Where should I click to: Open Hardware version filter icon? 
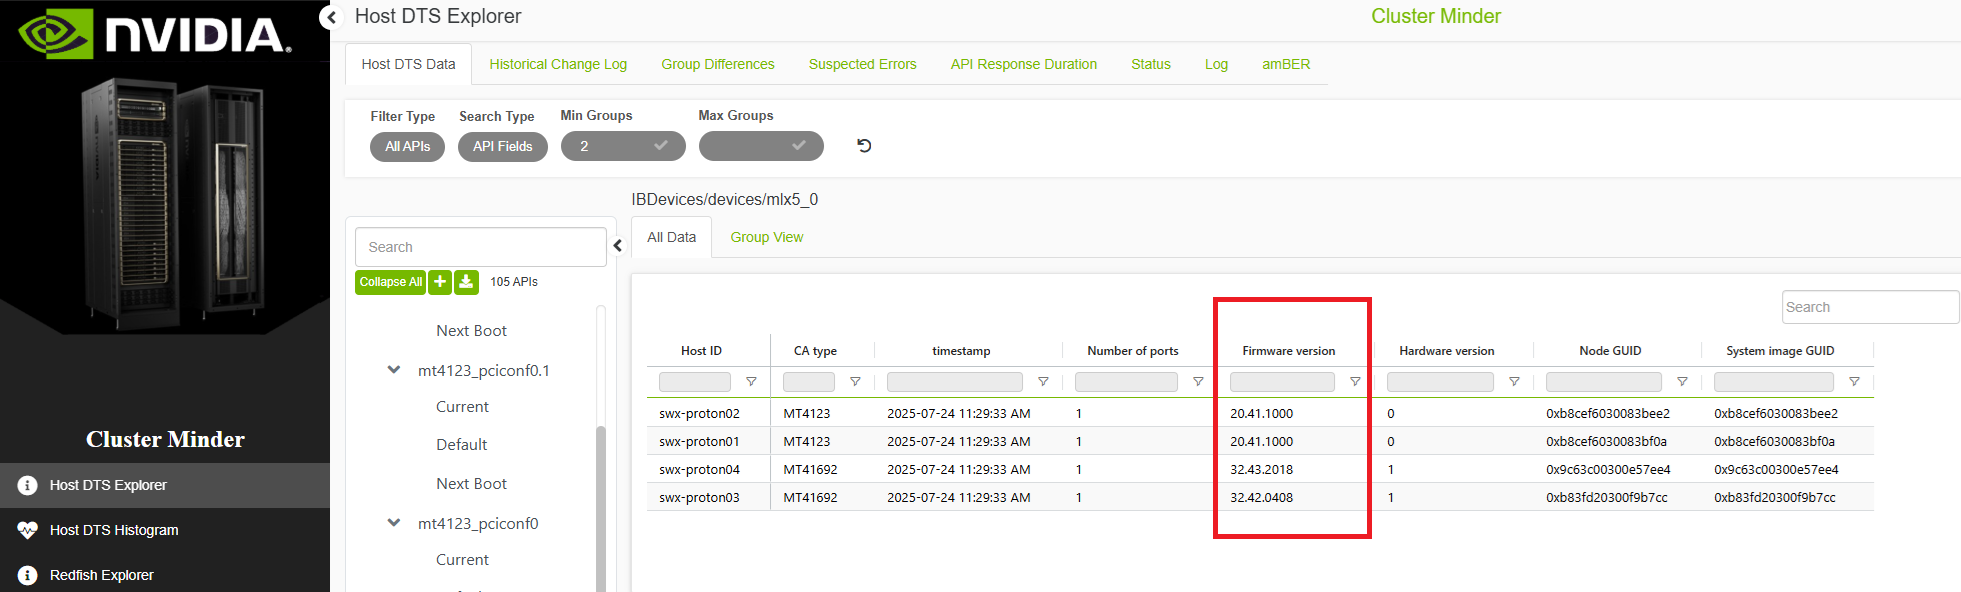click(1514, 382)
